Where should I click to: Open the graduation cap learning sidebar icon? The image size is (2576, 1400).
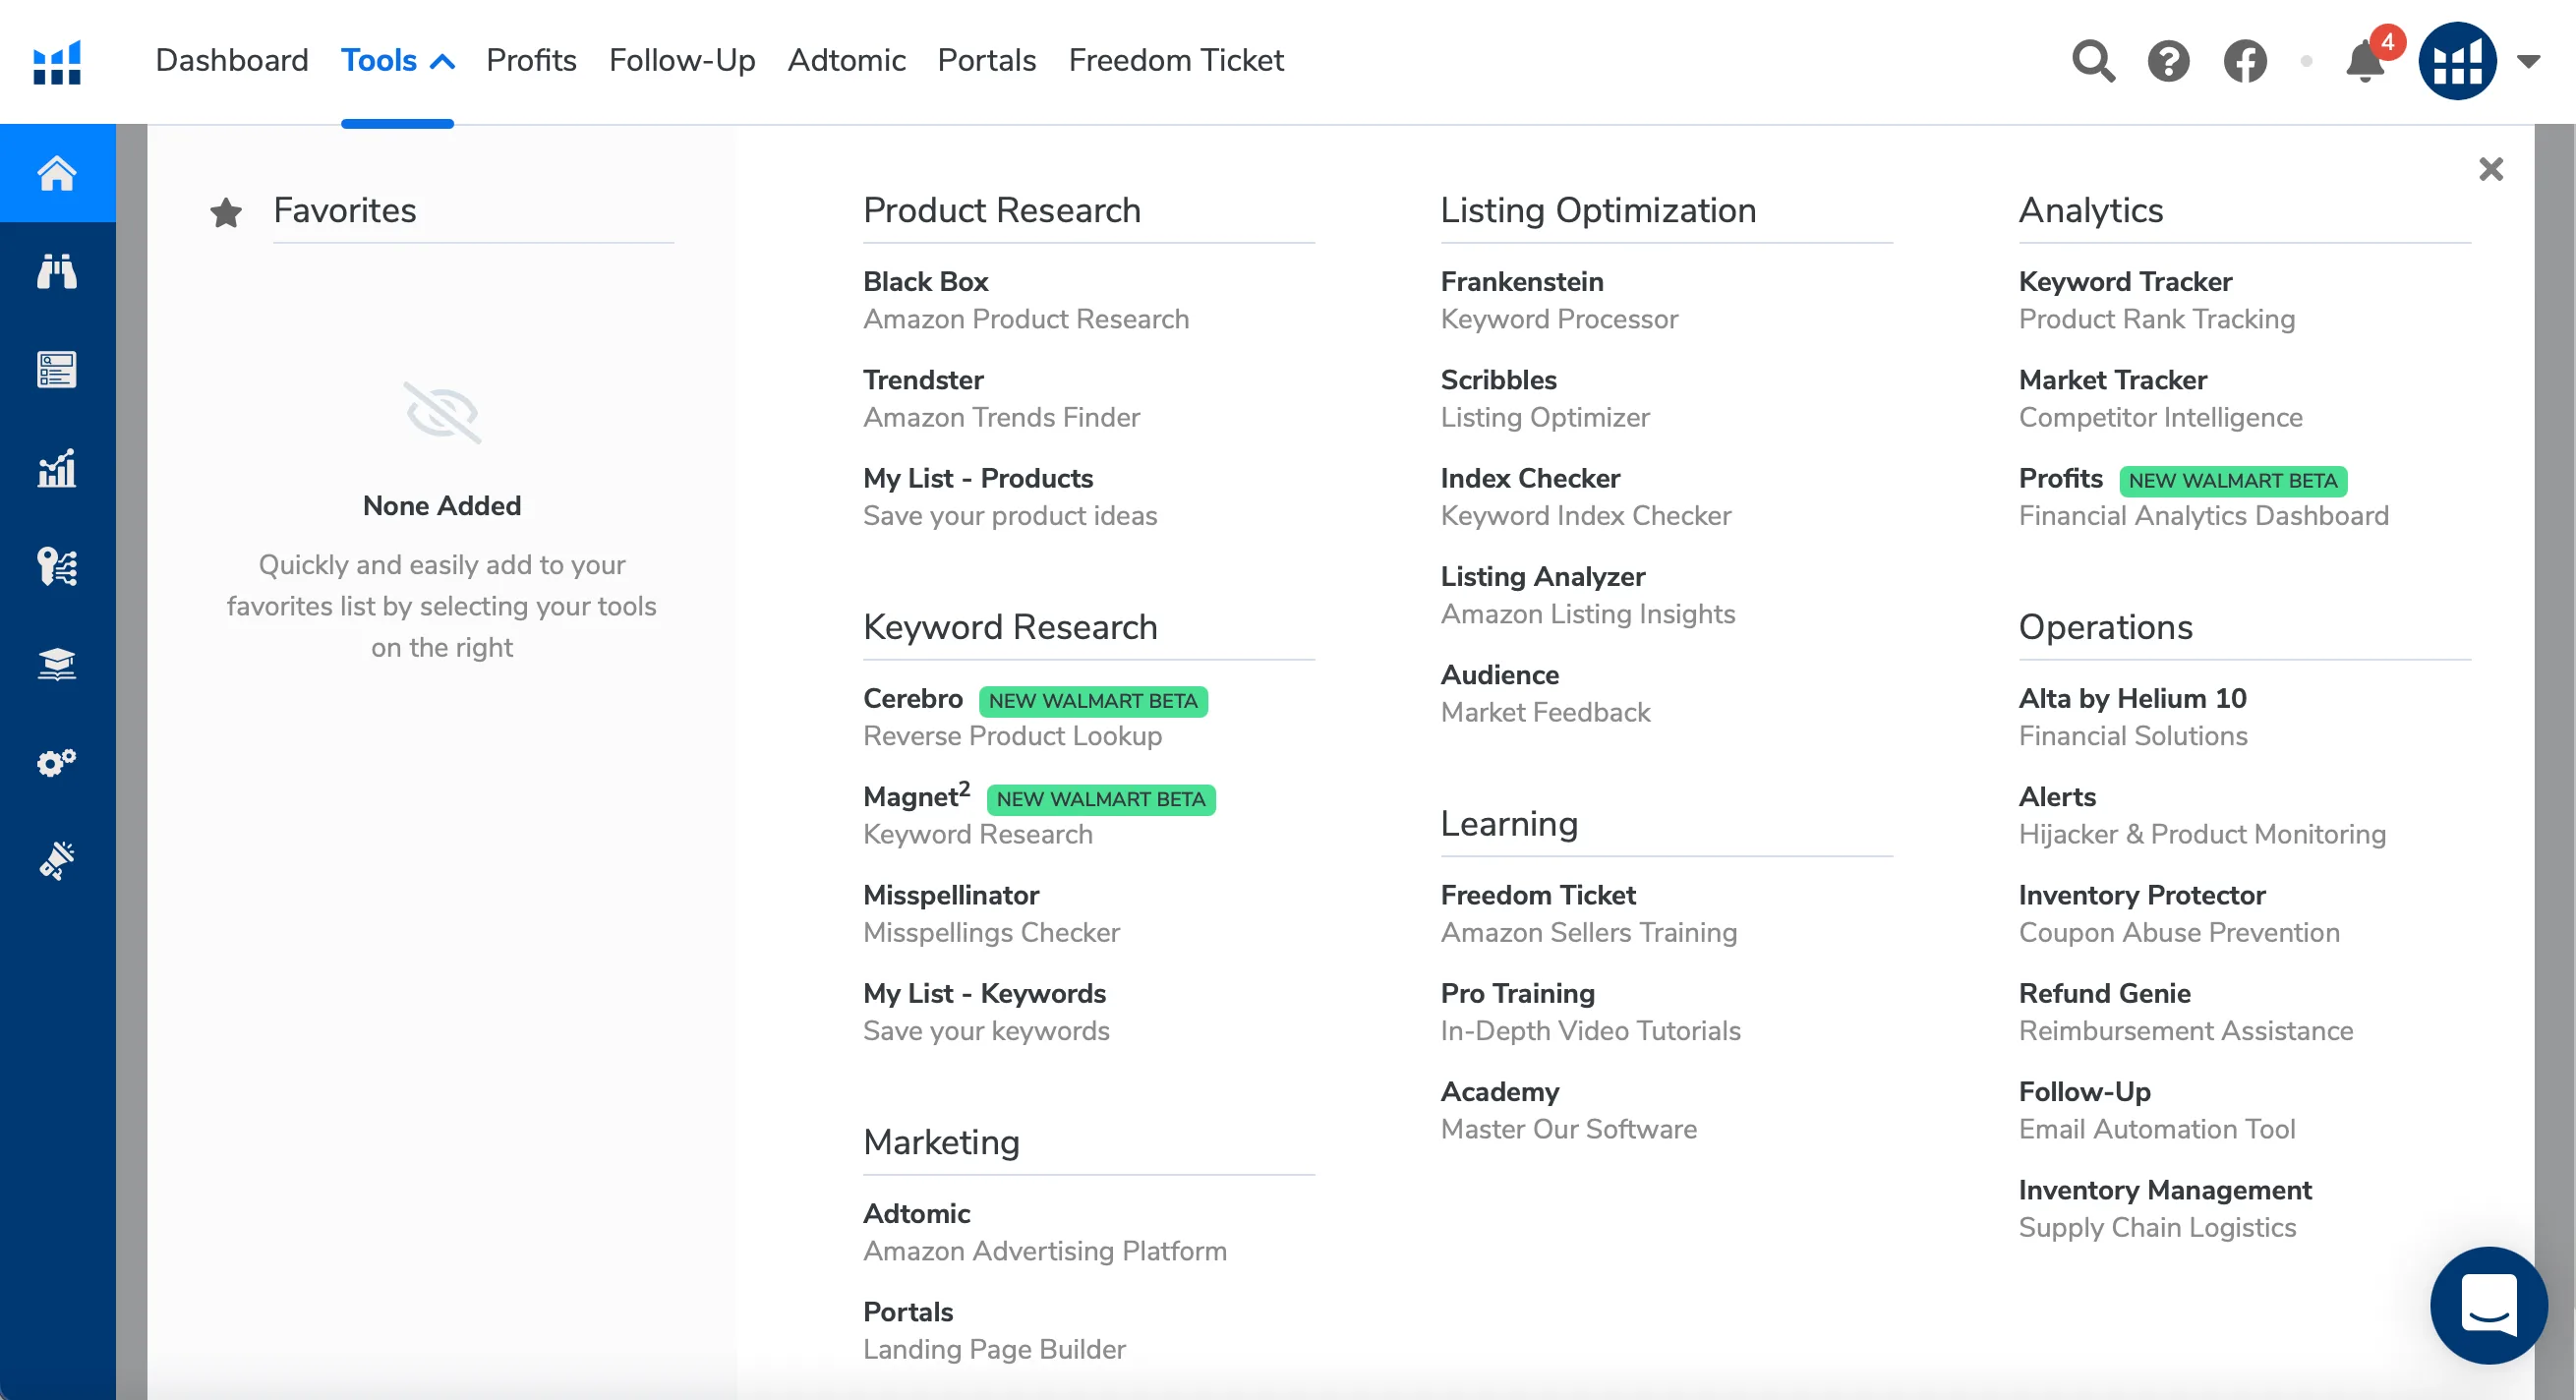click(x=57, y=664)
